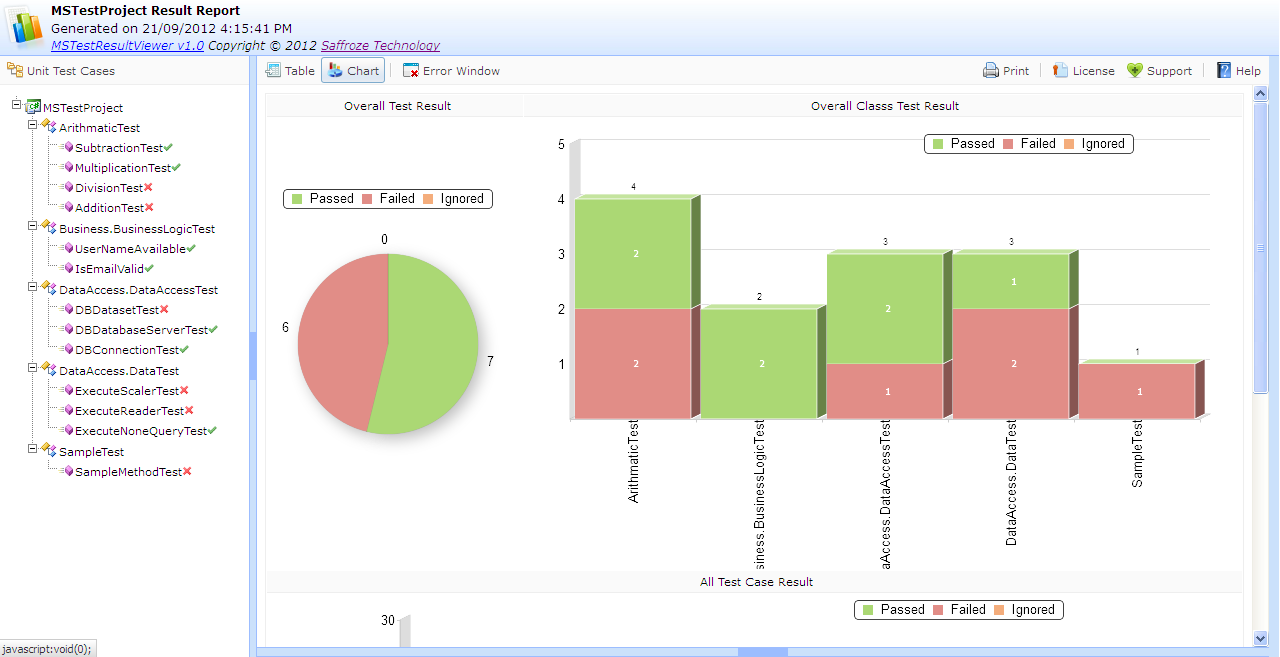Open Help via the blue book icon
1280x657 pixels.
tap(1222, 70)
